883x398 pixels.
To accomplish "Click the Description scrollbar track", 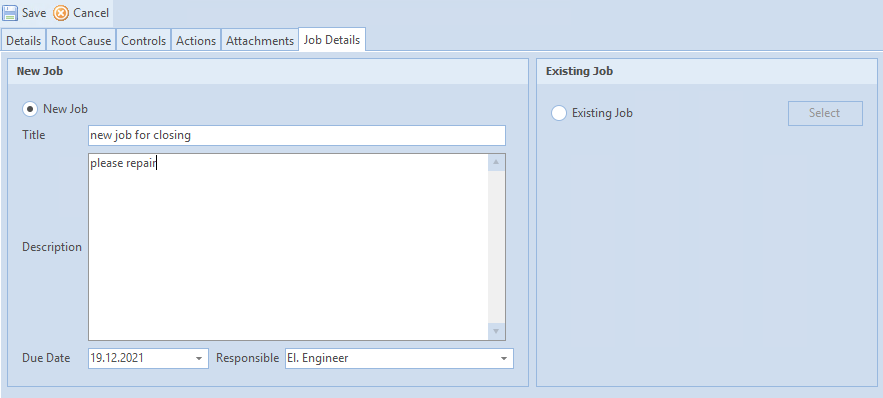I will point(496,247).
